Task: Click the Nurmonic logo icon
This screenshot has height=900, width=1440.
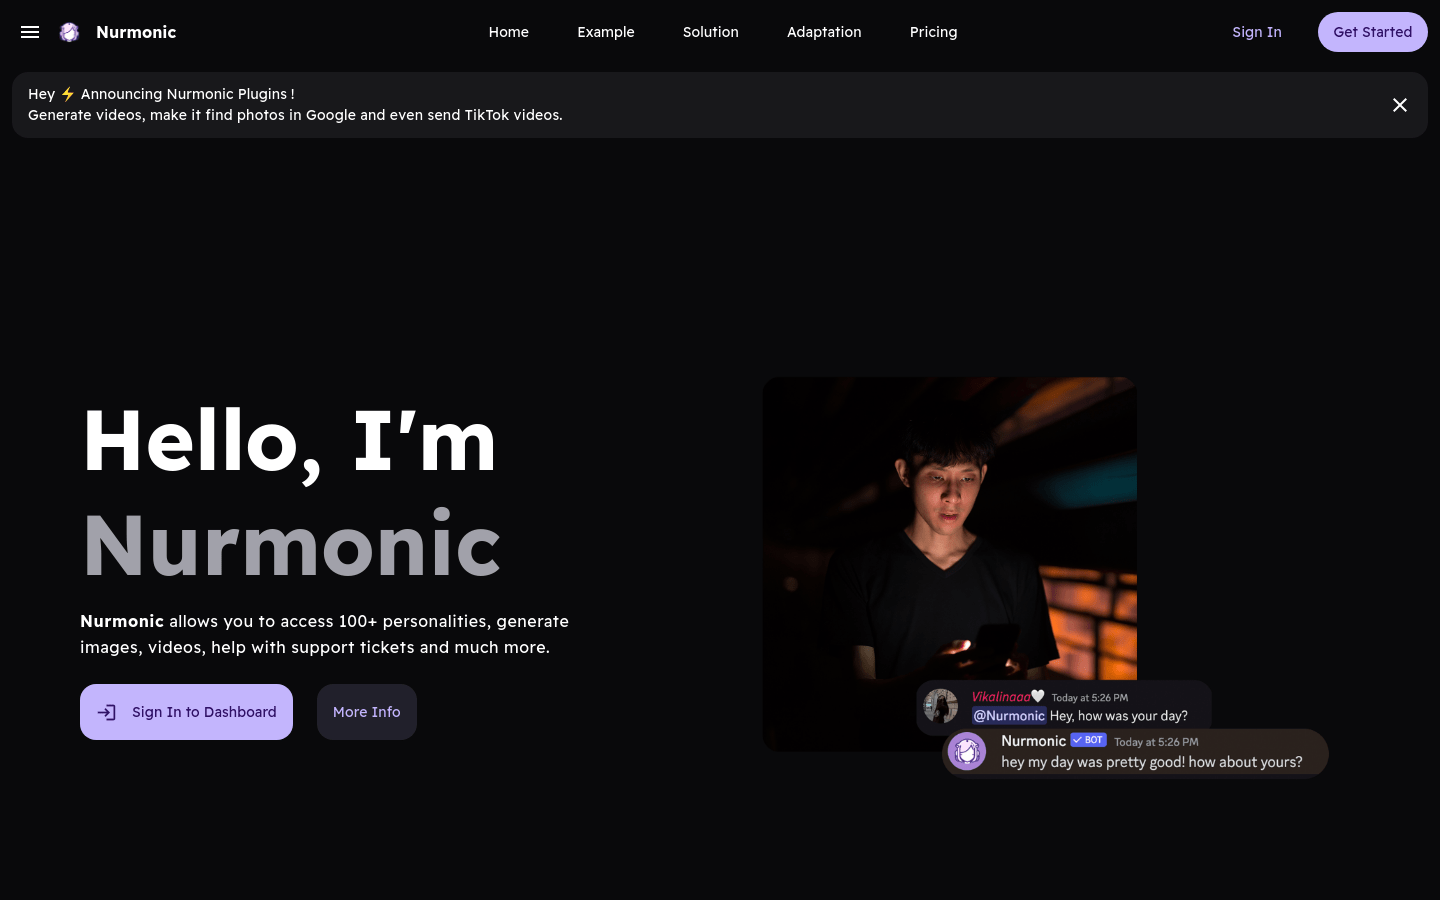Action: coord(69,32)
